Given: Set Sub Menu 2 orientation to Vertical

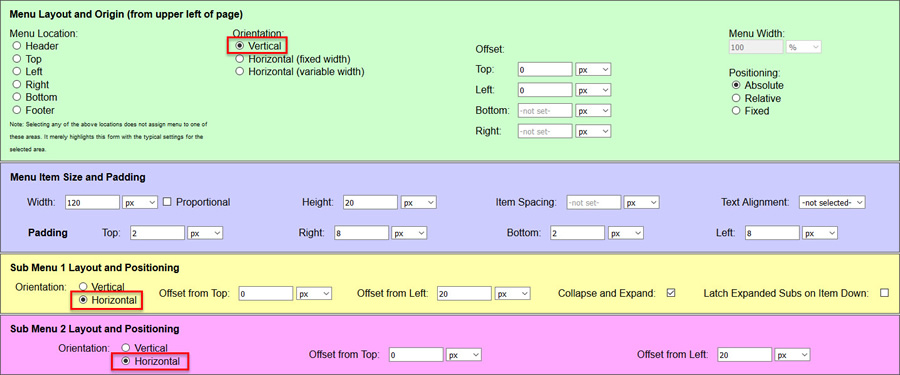Looking at the screenshot, I should (x=126, y=347).
